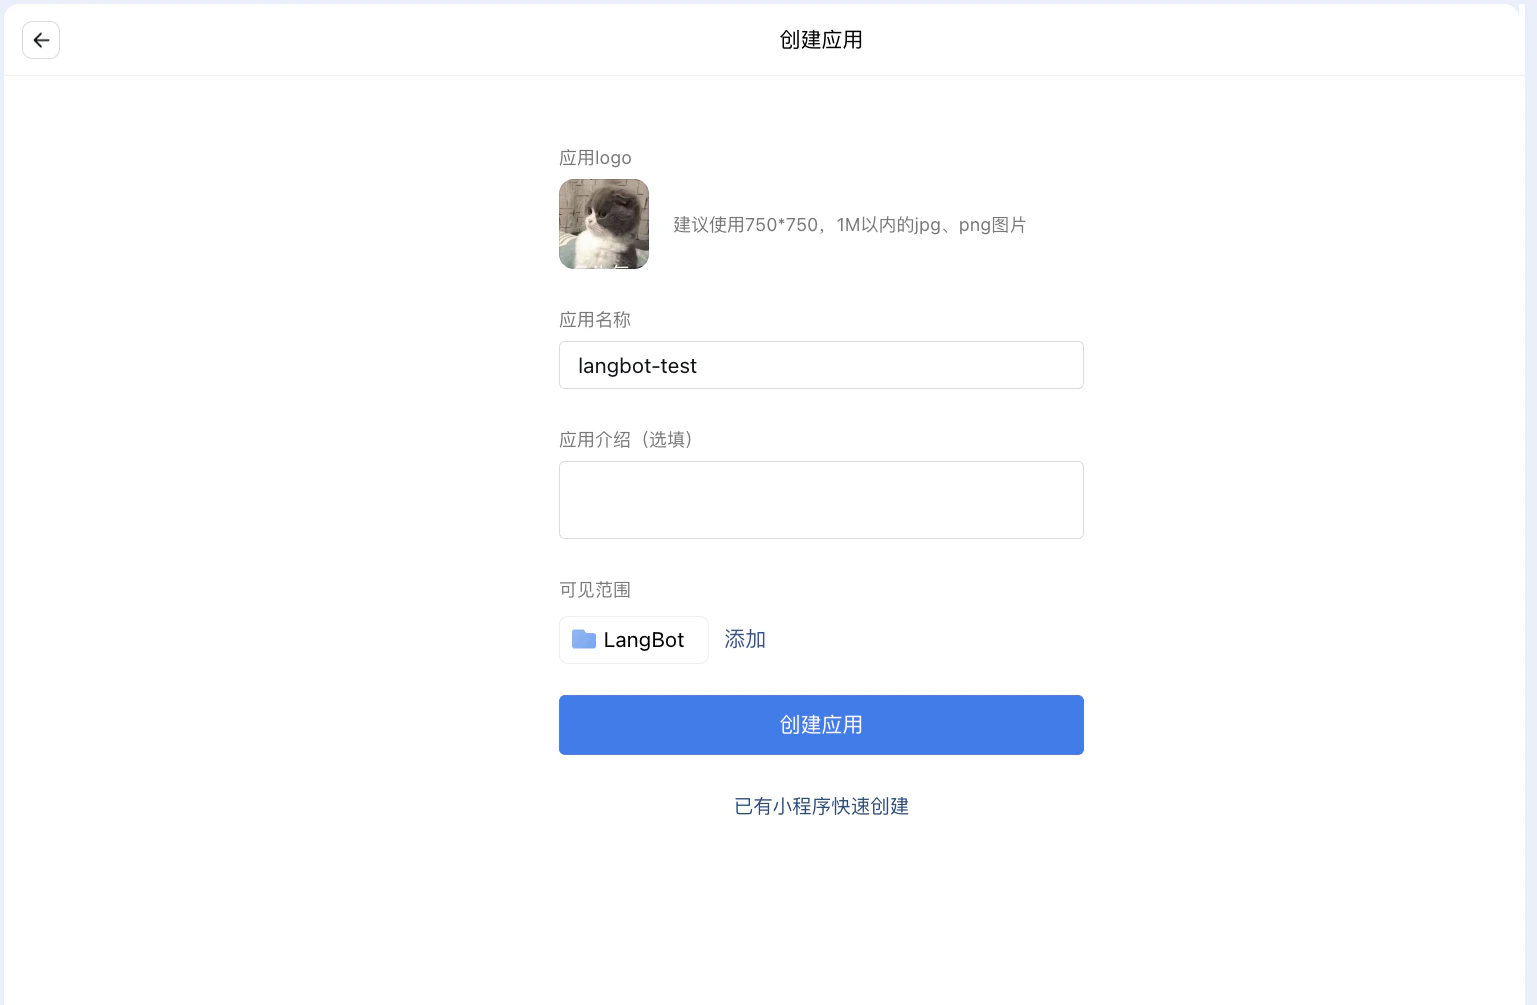Open the visibility scope picker via 添加

[x=745, y=639]
